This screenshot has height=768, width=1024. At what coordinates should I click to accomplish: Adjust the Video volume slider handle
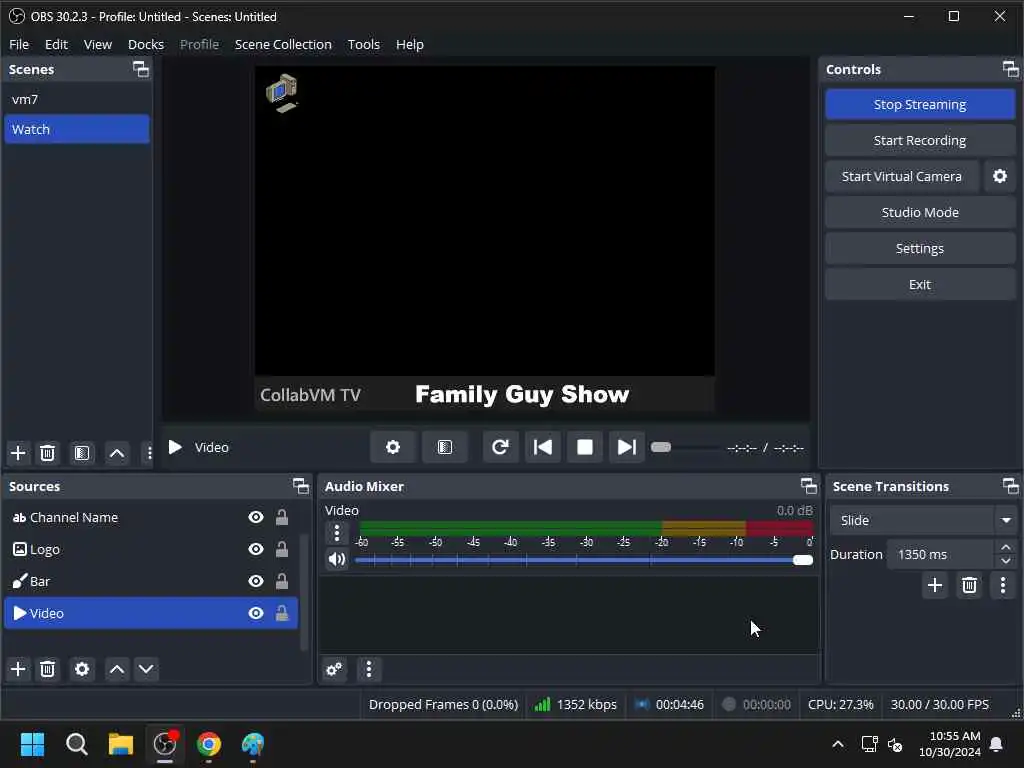click(803, 560)
